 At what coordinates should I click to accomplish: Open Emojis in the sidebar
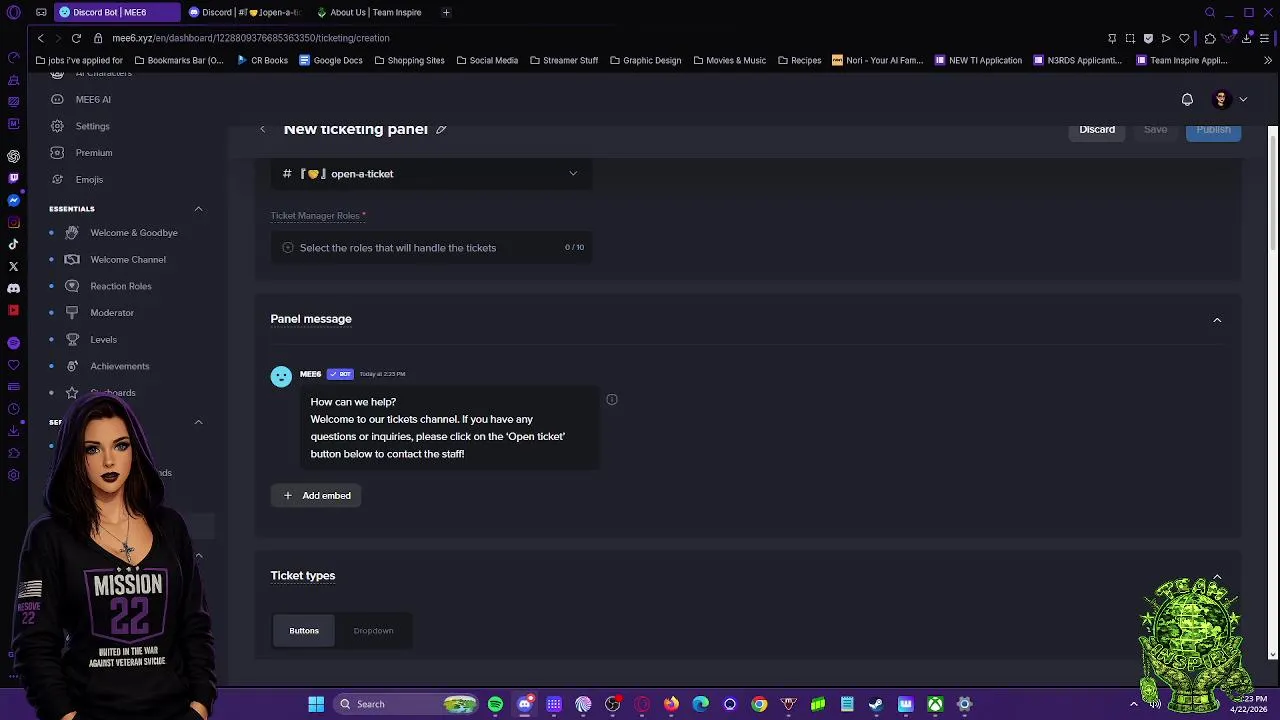(x=89, y=180)
